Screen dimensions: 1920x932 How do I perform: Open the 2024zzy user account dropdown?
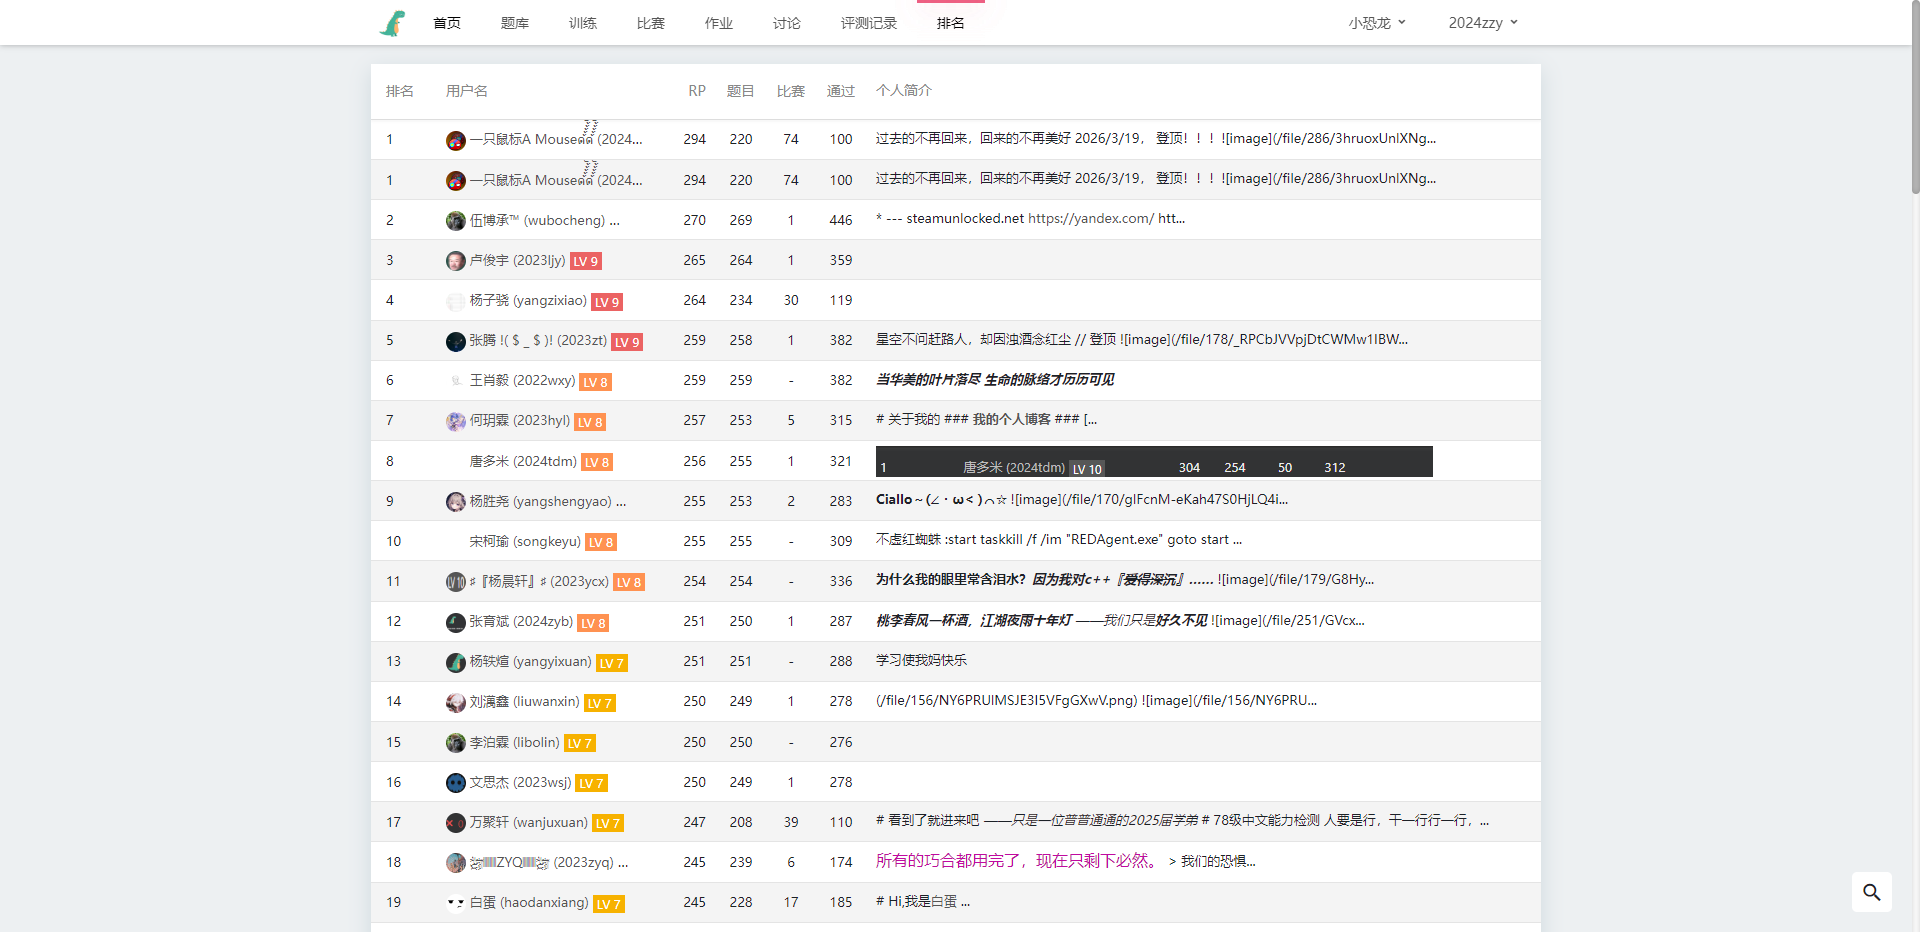coord(1482,23)
